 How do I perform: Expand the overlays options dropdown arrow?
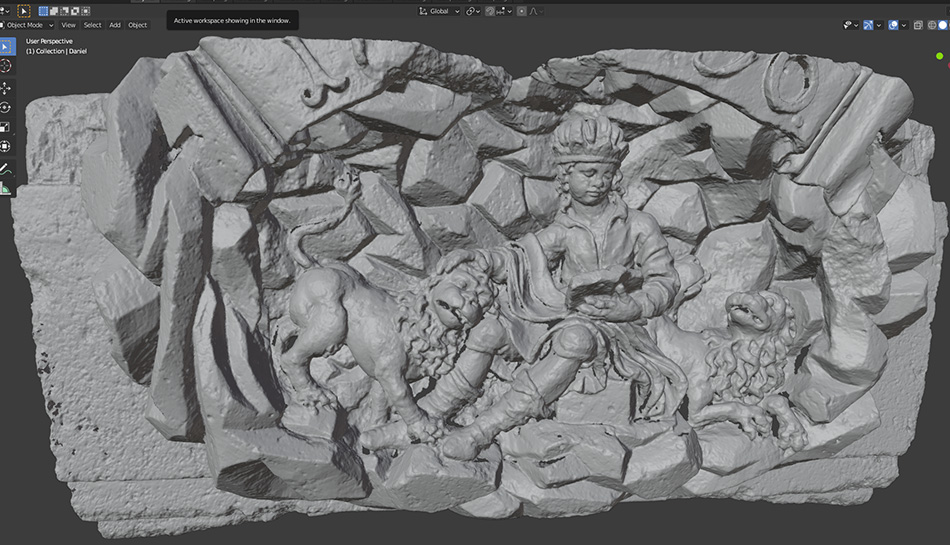click(904, 24)
